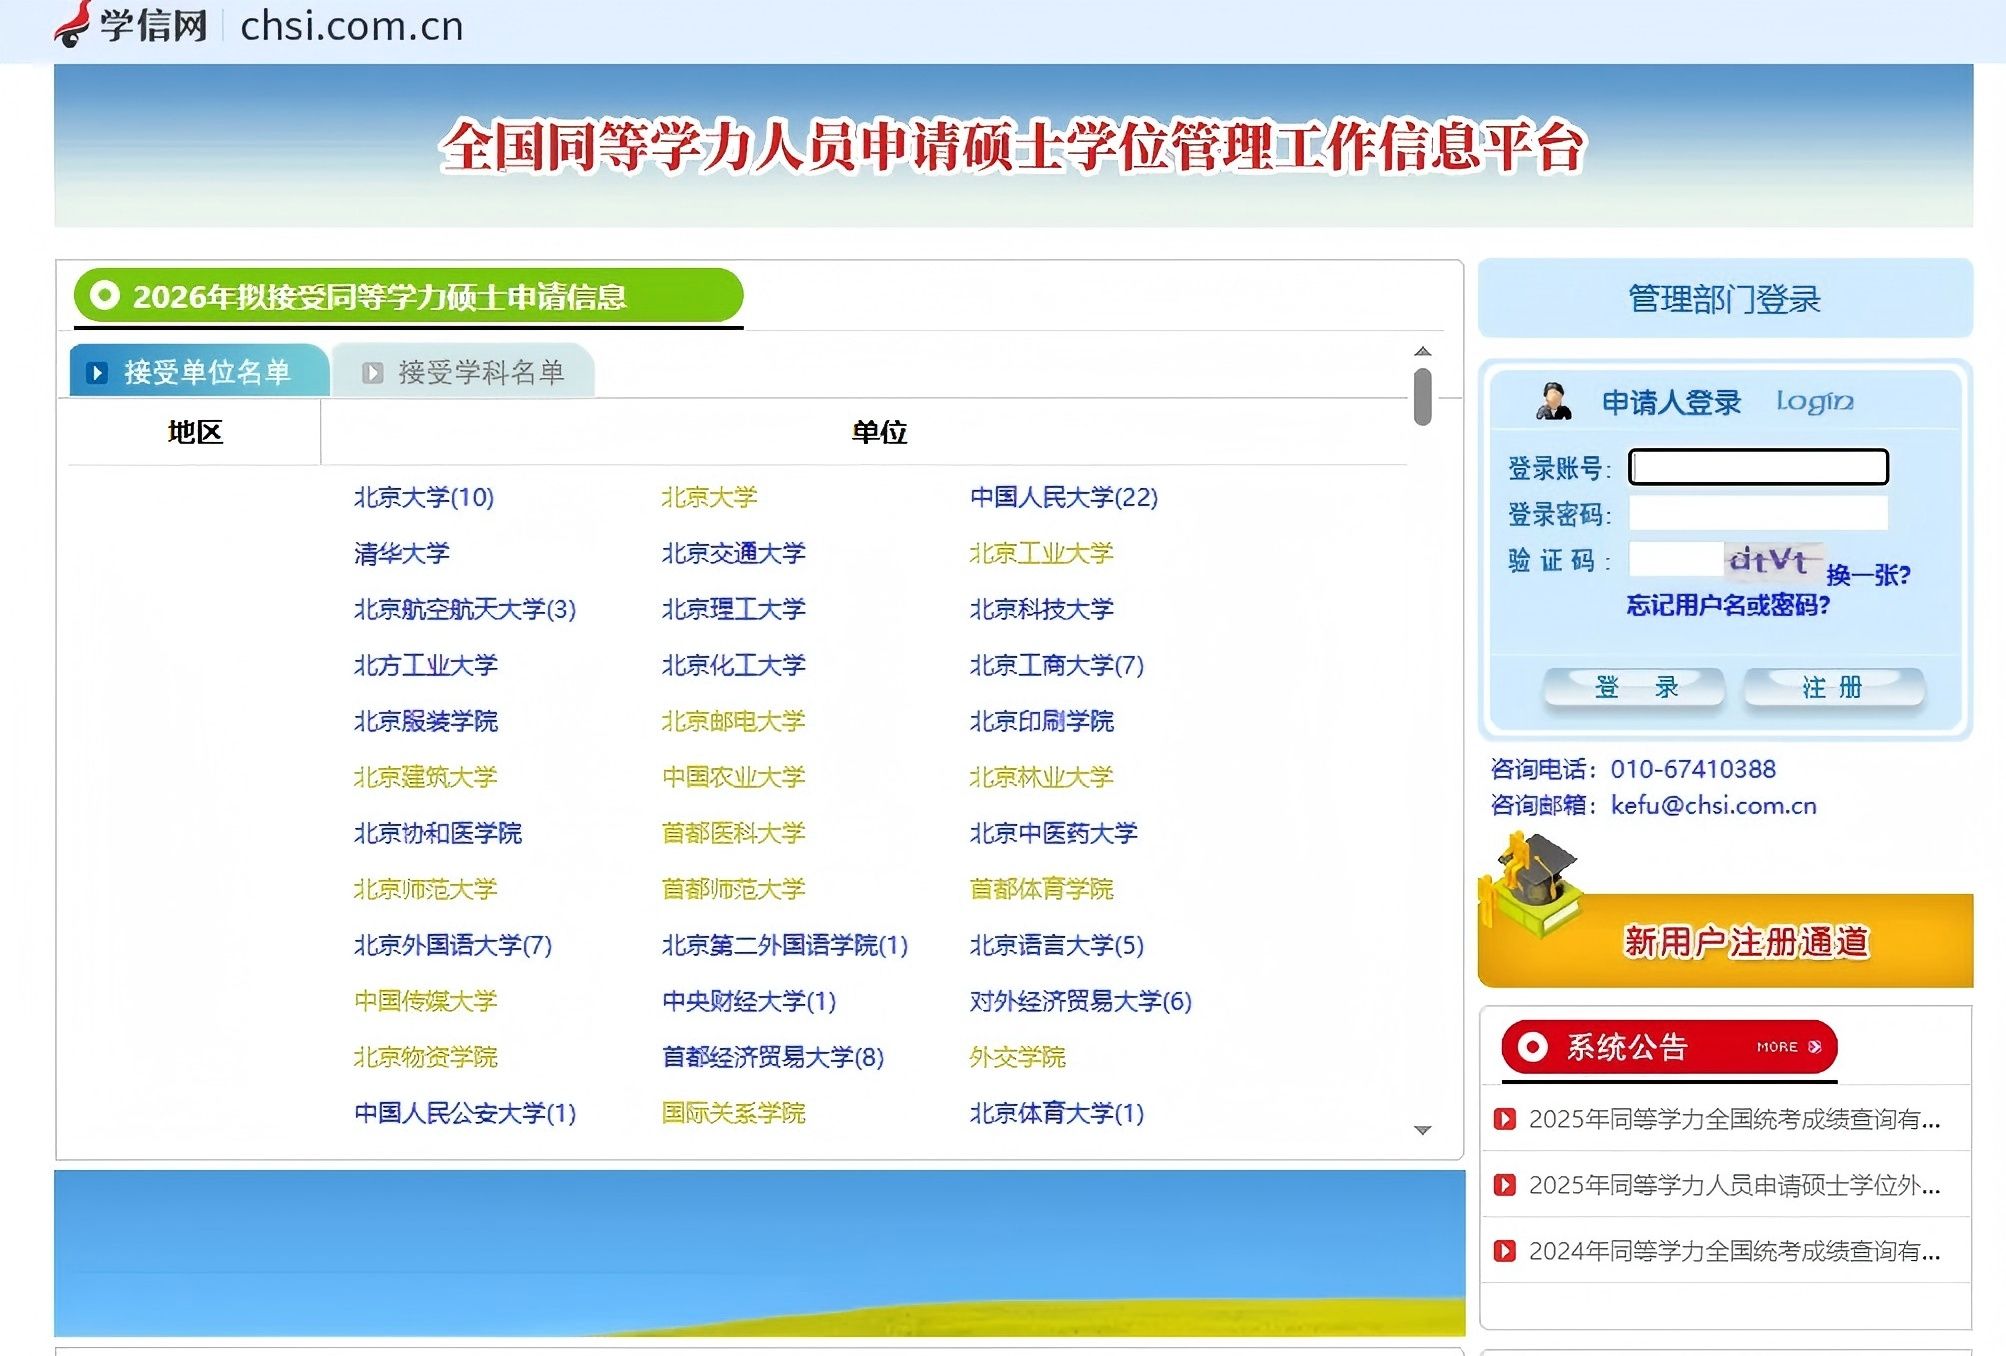Click the applicant login avatar icon
The image size is (2006, 1356).
click(x=1553, y=402)
